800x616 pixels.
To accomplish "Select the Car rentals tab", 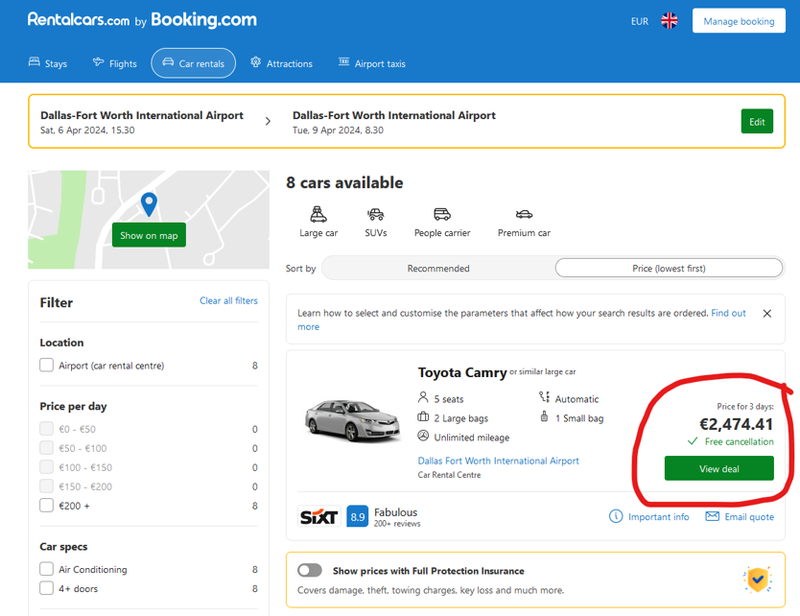I will [x=193, y=63].
